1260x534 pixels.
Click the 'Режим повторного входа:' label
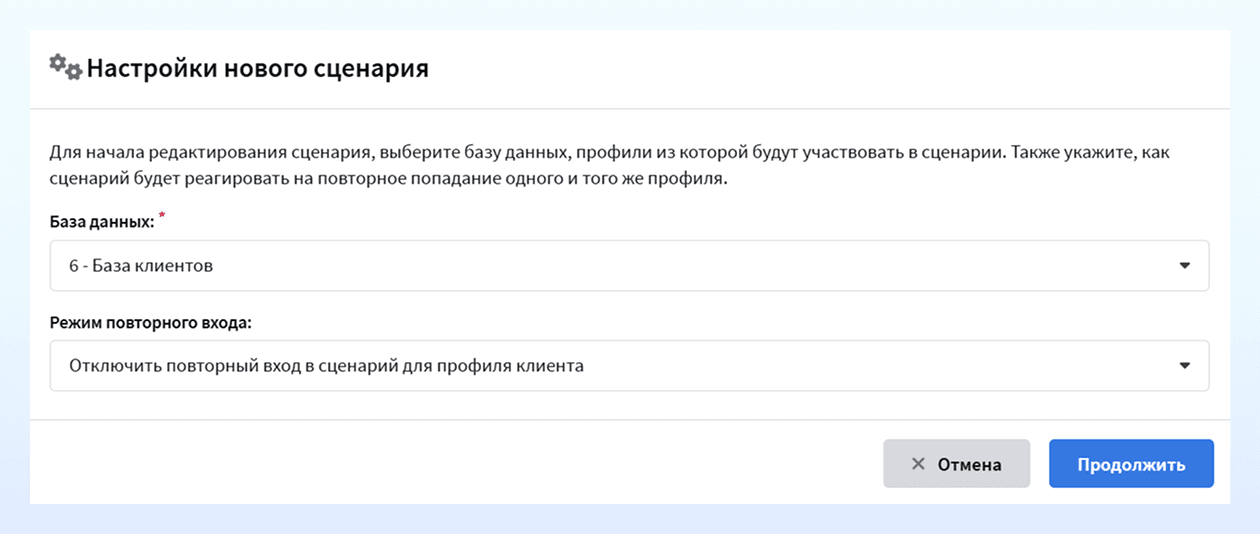tap(150, 323)
